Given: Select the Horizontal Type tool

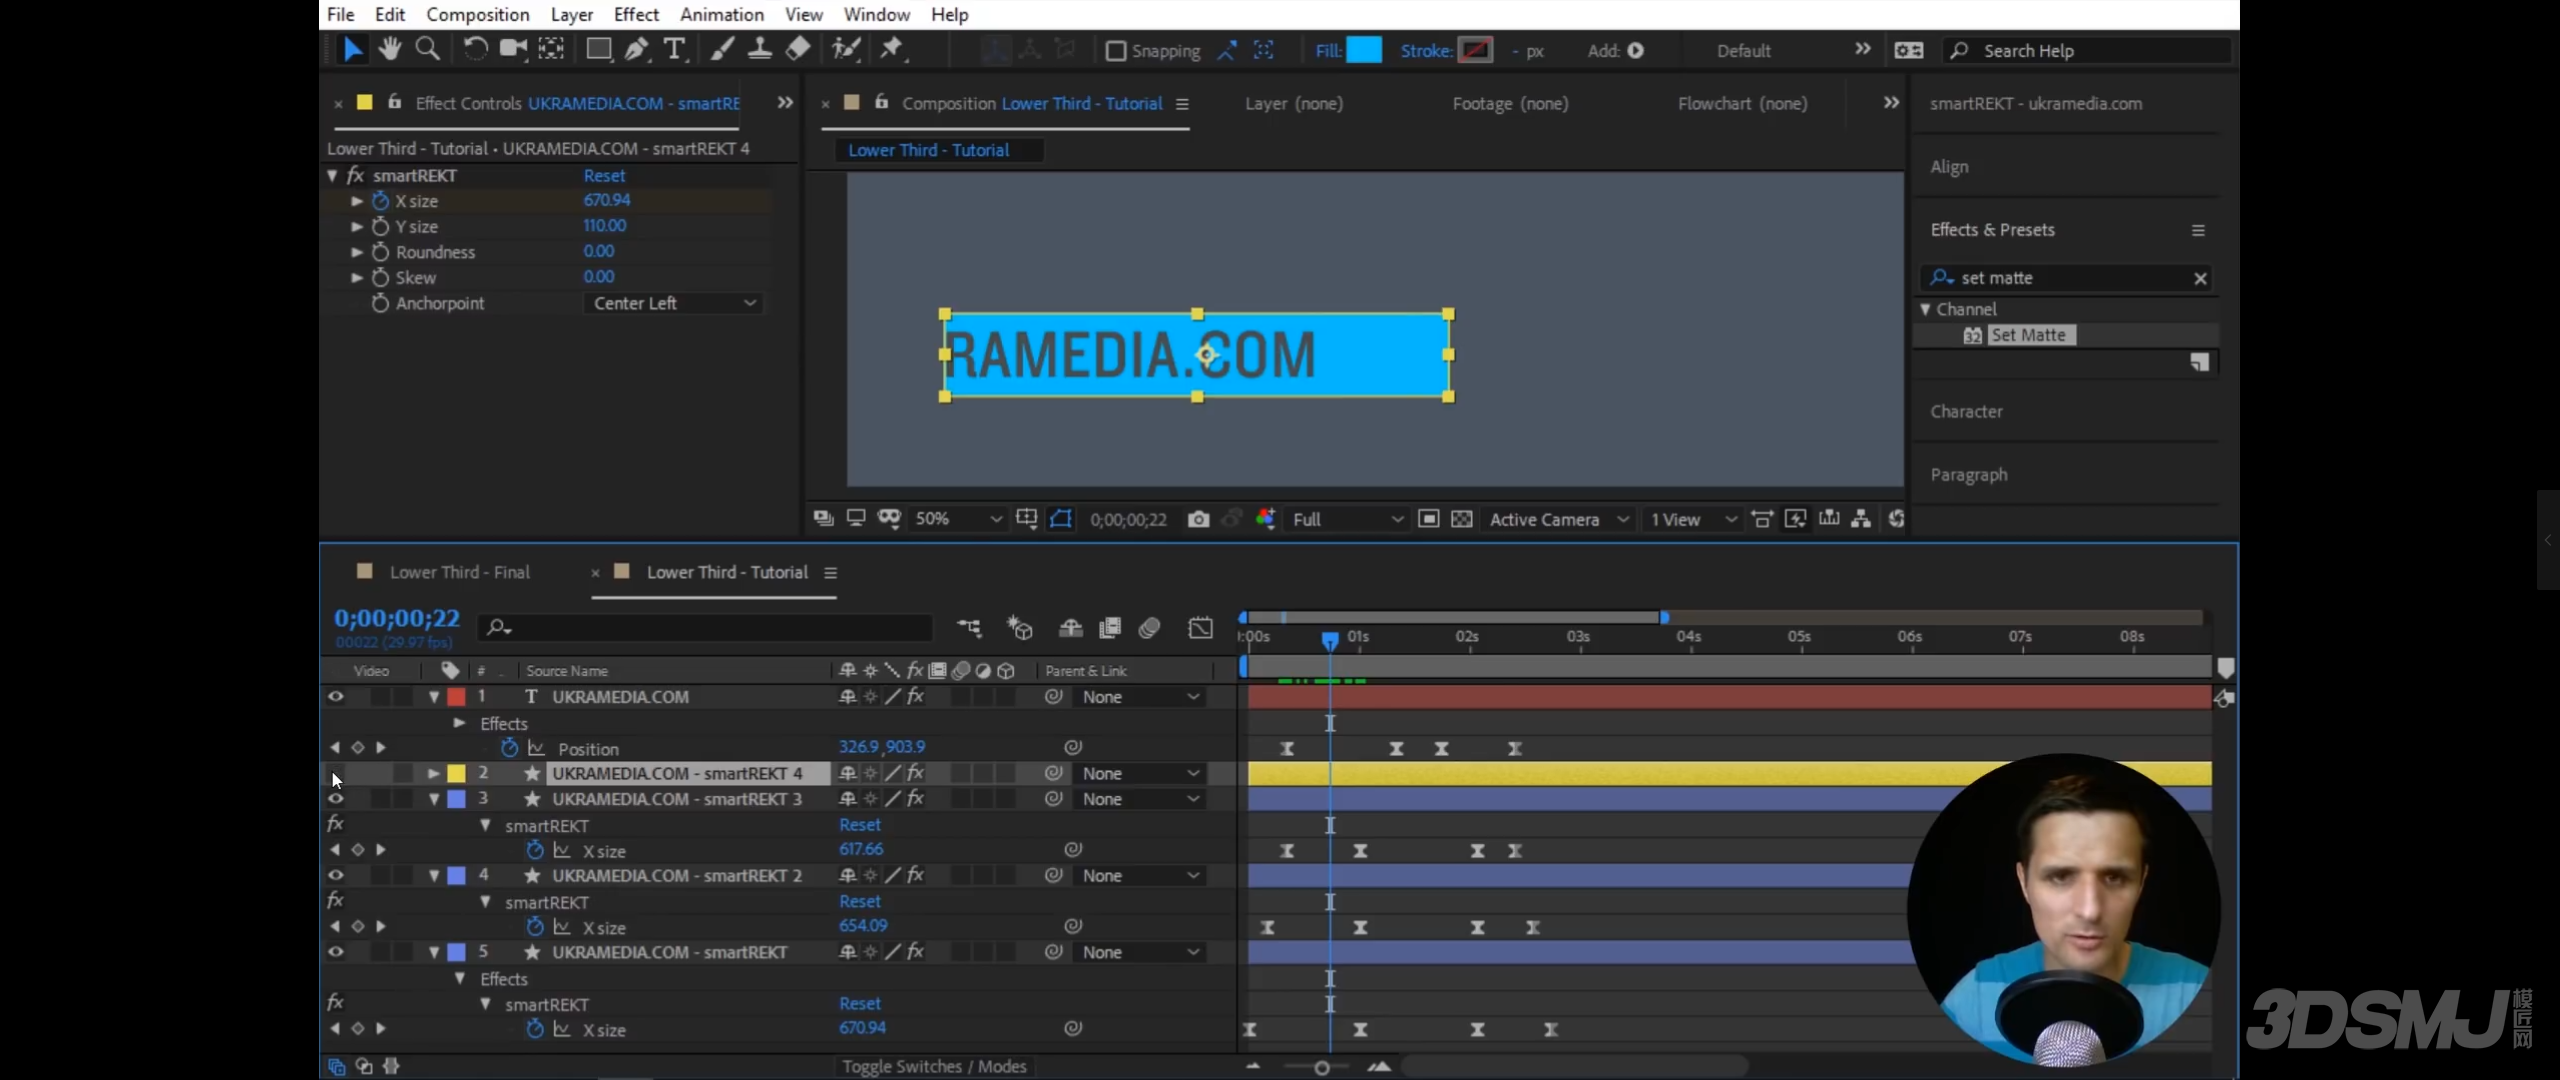Looking at the screenshot, I should 675,49.
